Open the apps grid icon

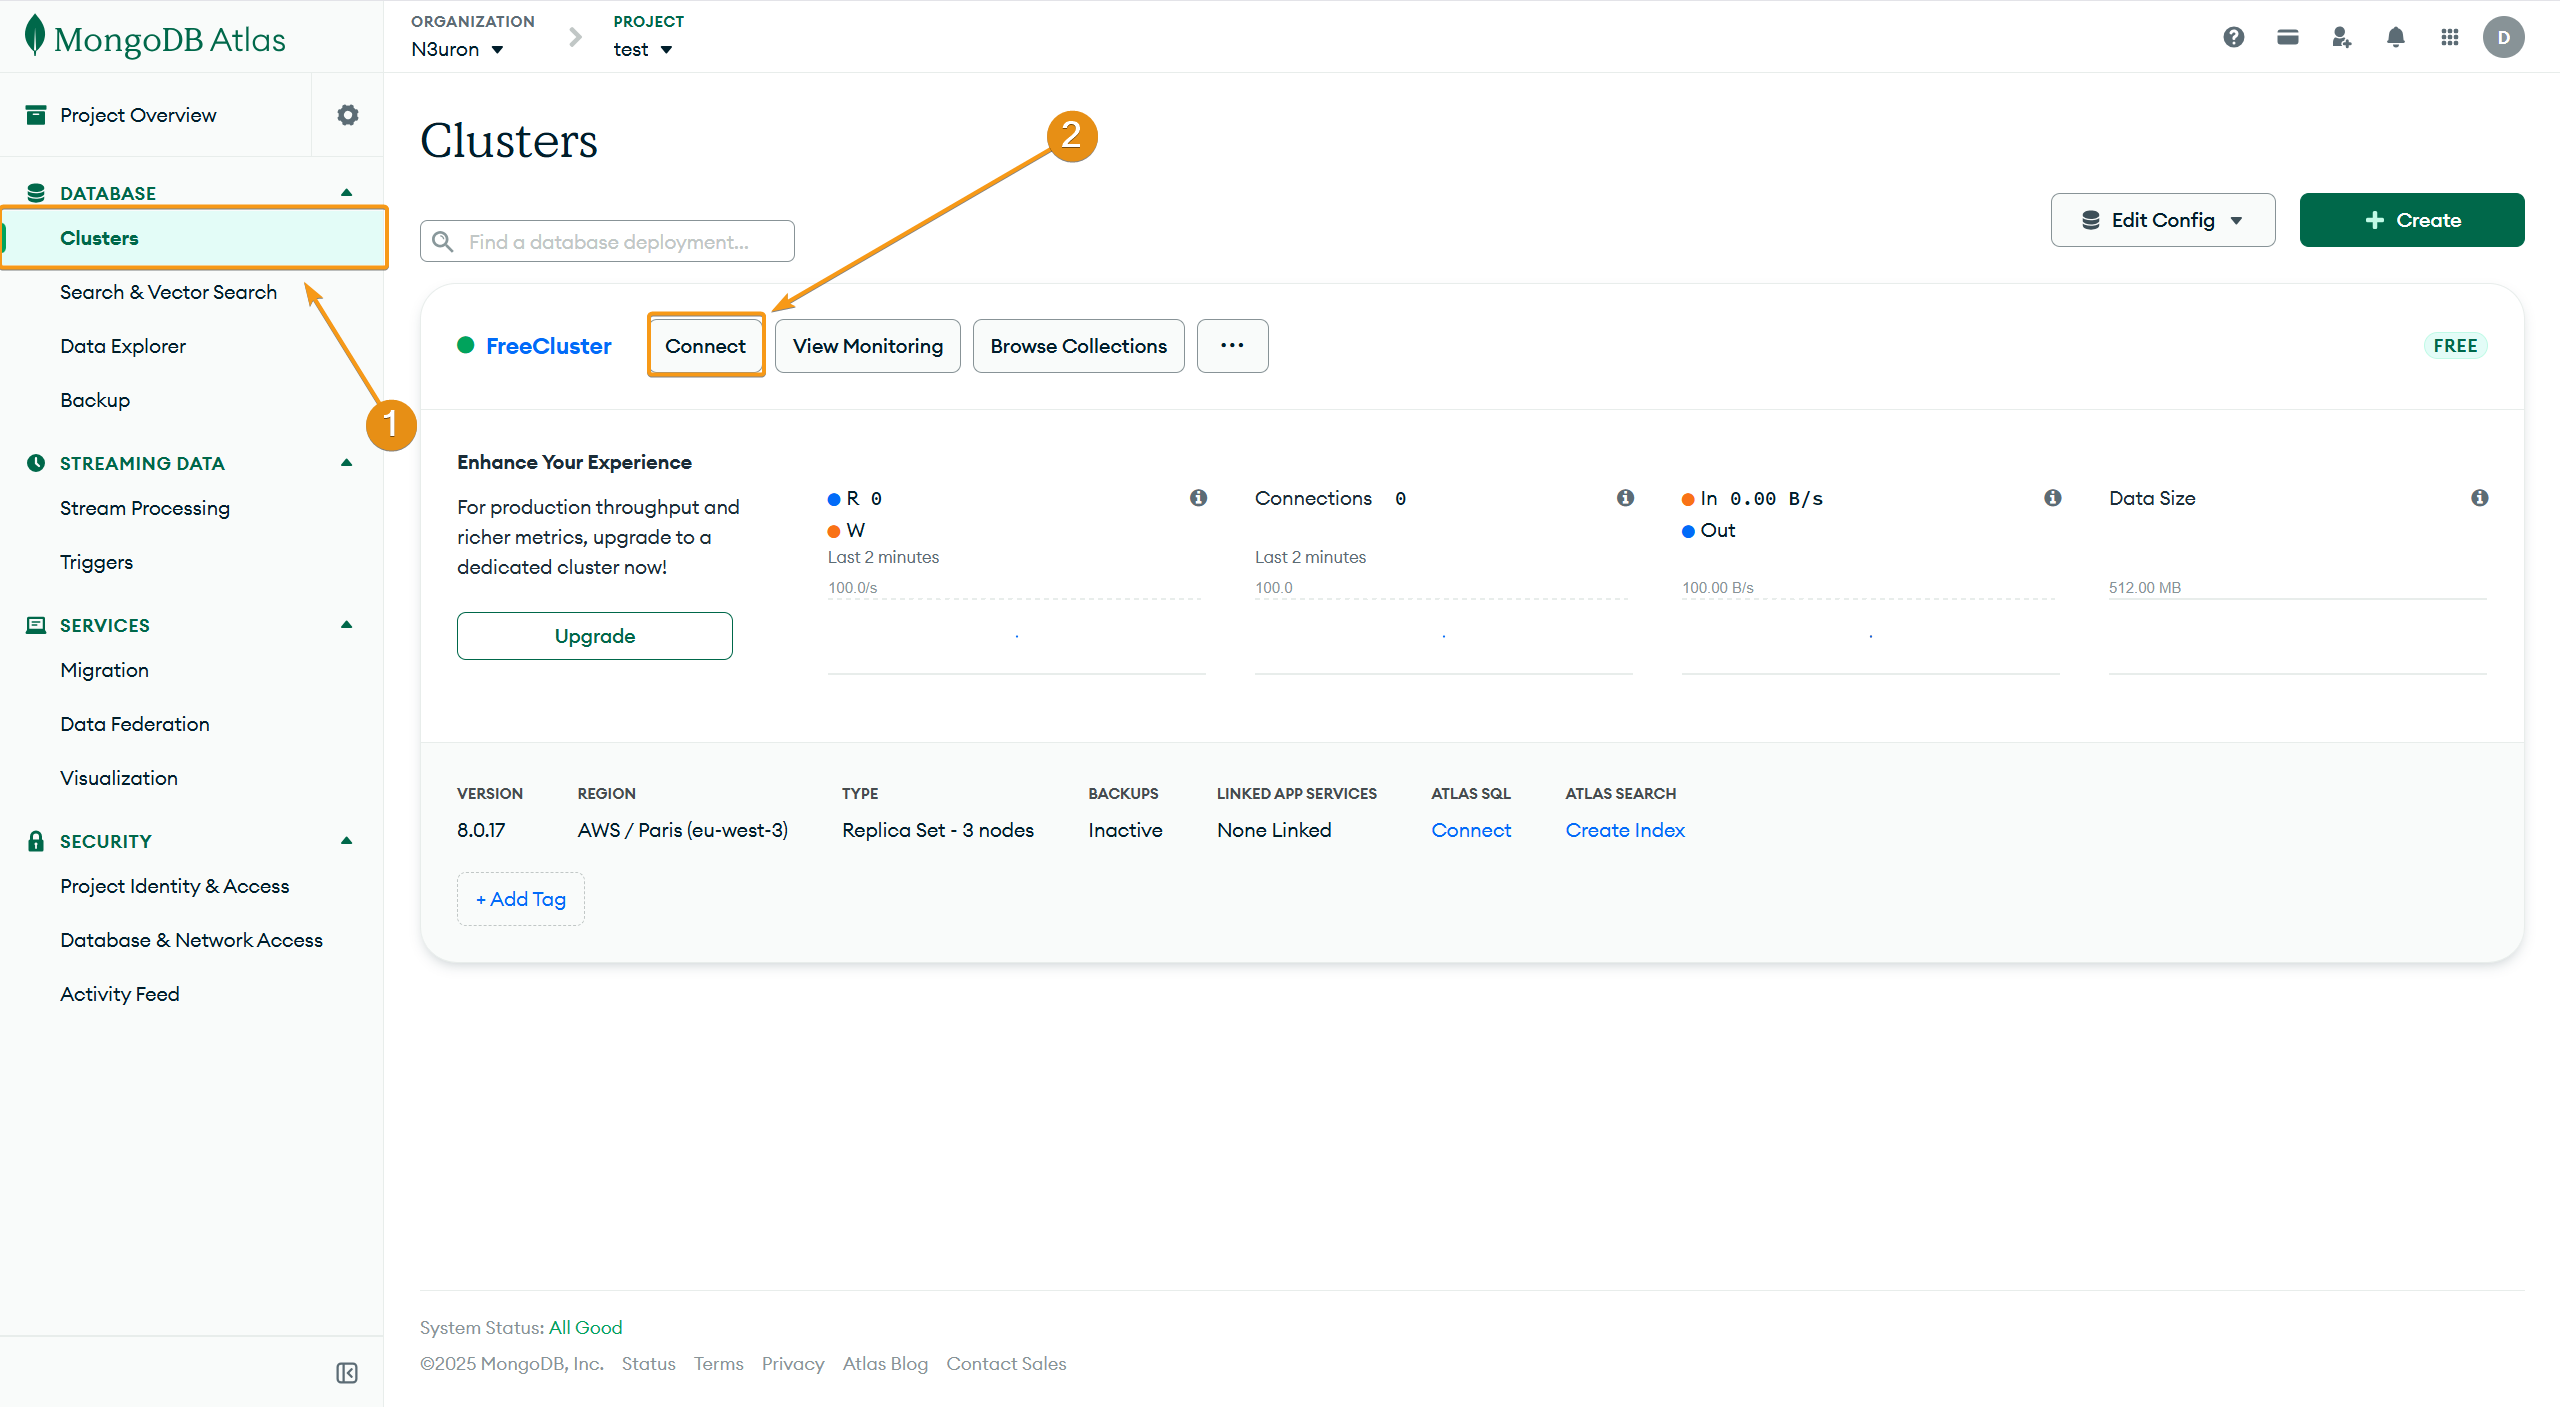click(x=2449, y=37)
